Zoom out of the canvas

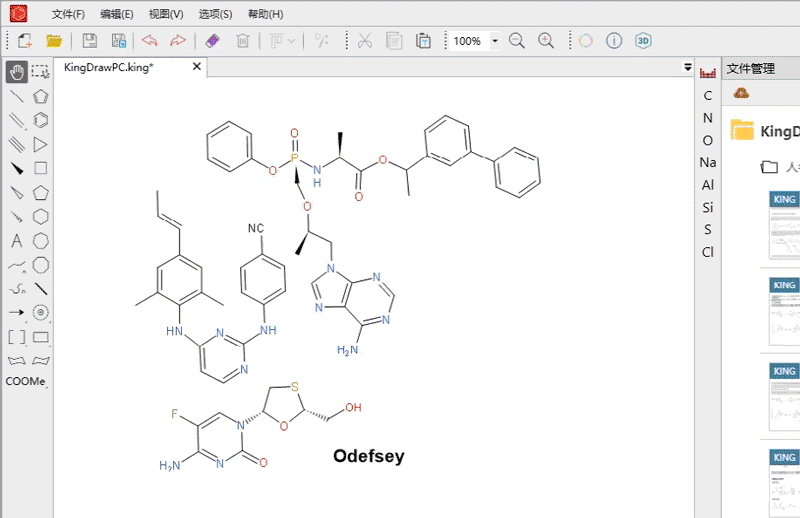(516, 41)
